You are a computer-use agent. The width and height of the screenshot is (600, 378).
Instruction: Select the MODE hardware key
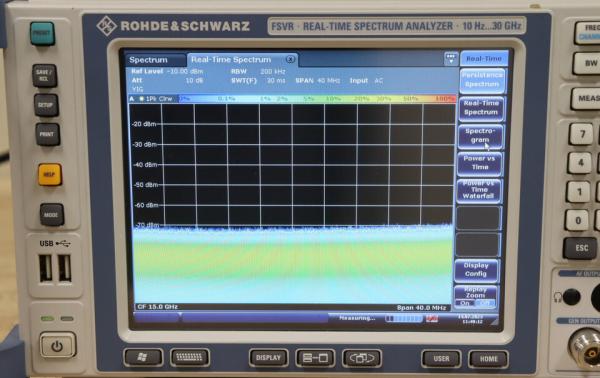pyautogui.click(x=52, y=215)
